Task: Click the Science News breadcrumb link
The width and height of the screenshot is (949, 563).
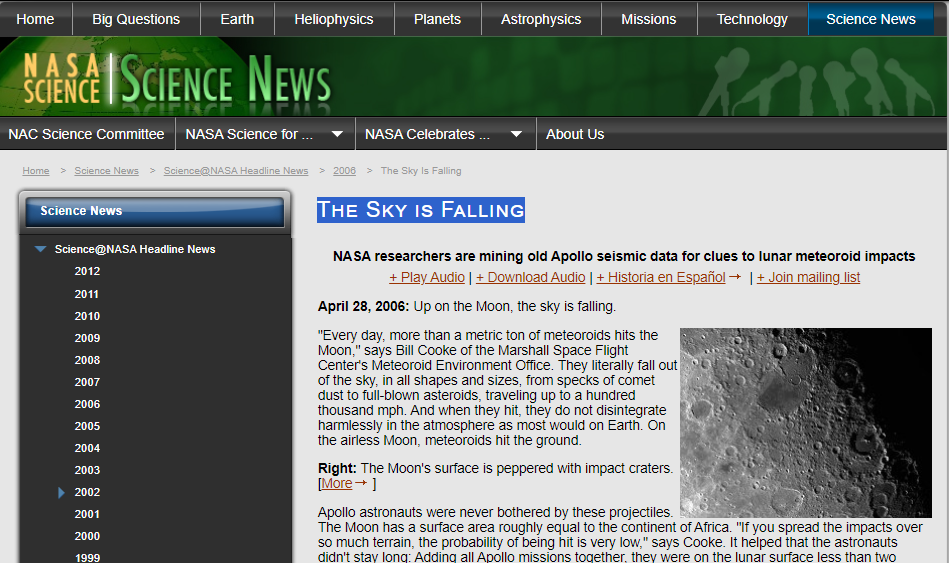Action: [107, 171]
